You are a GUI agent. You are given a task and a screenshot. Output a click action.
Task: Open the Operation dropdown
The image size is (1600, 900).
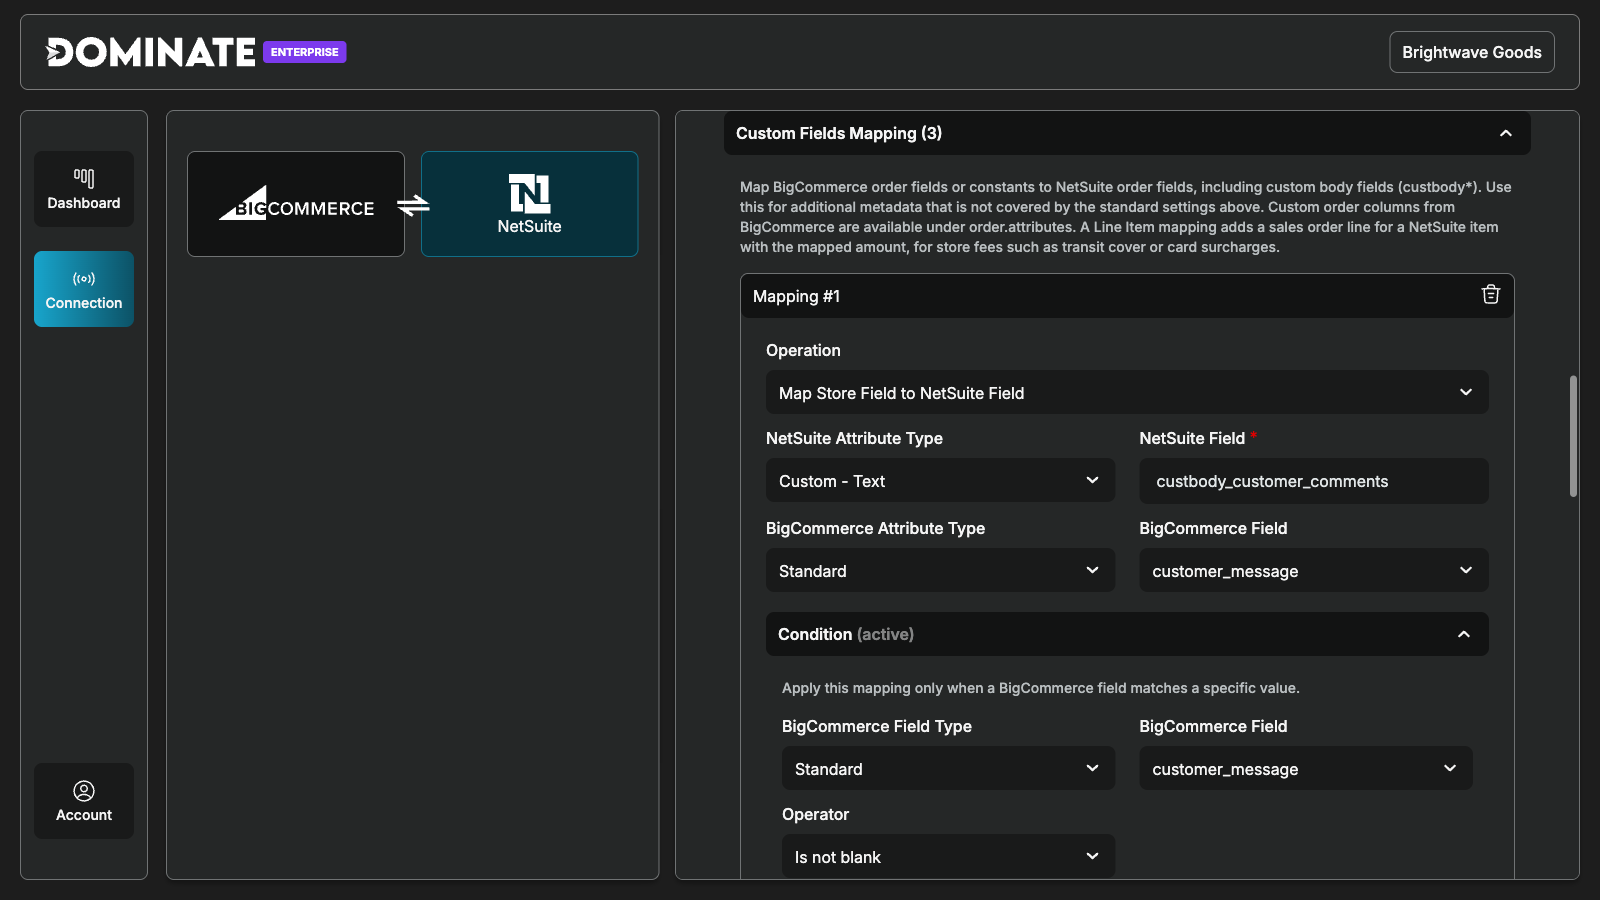tap(1127, 392)
